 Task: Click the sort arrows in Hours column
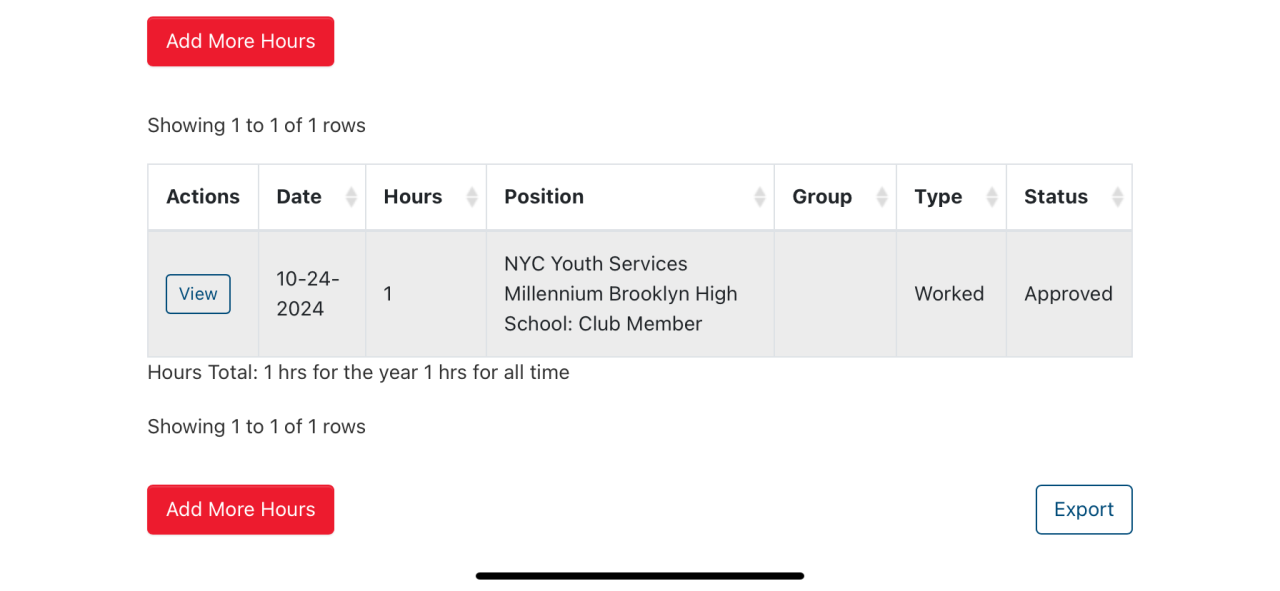[472, 197]
